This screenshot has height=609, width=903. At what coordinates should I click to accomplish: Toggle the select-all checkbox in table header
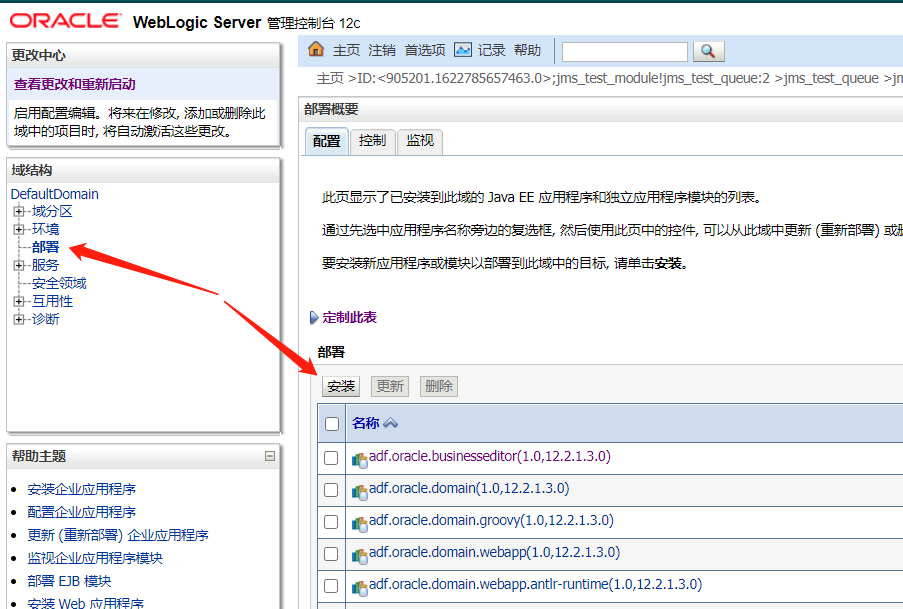[332, 424]
